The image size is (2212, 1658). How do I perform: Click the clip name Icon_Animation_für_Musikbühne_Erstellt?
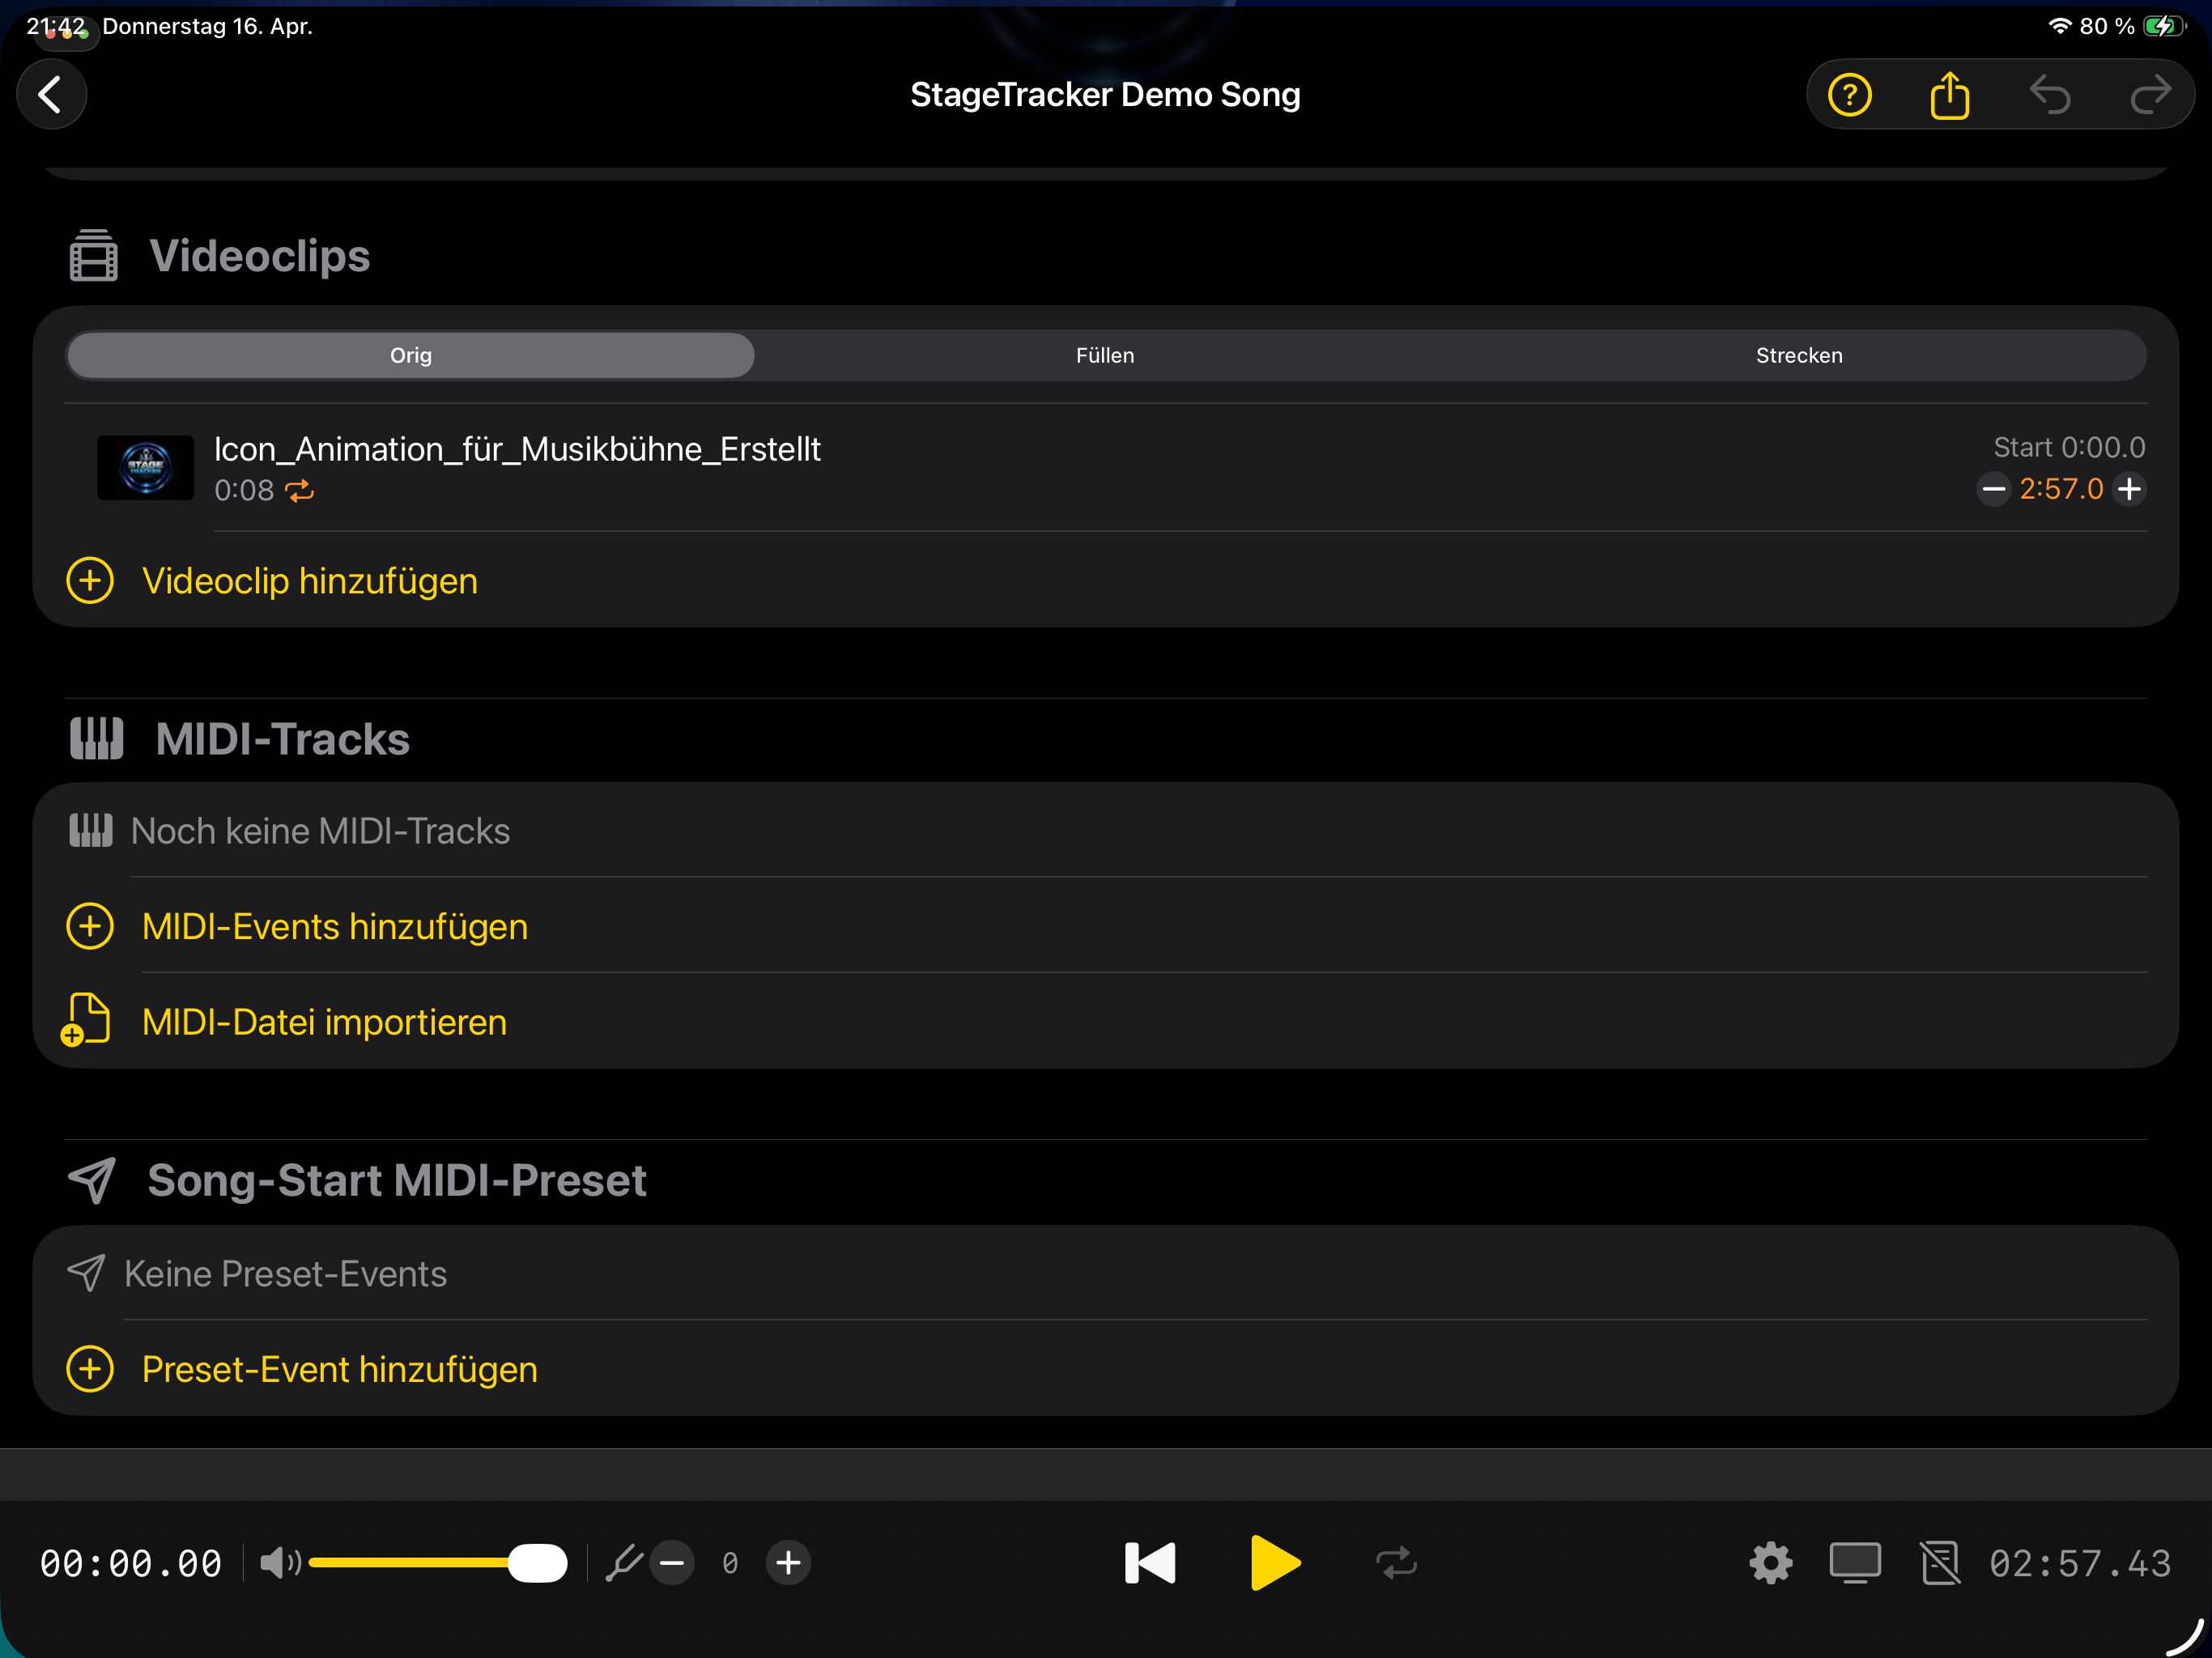pos(517,449)
